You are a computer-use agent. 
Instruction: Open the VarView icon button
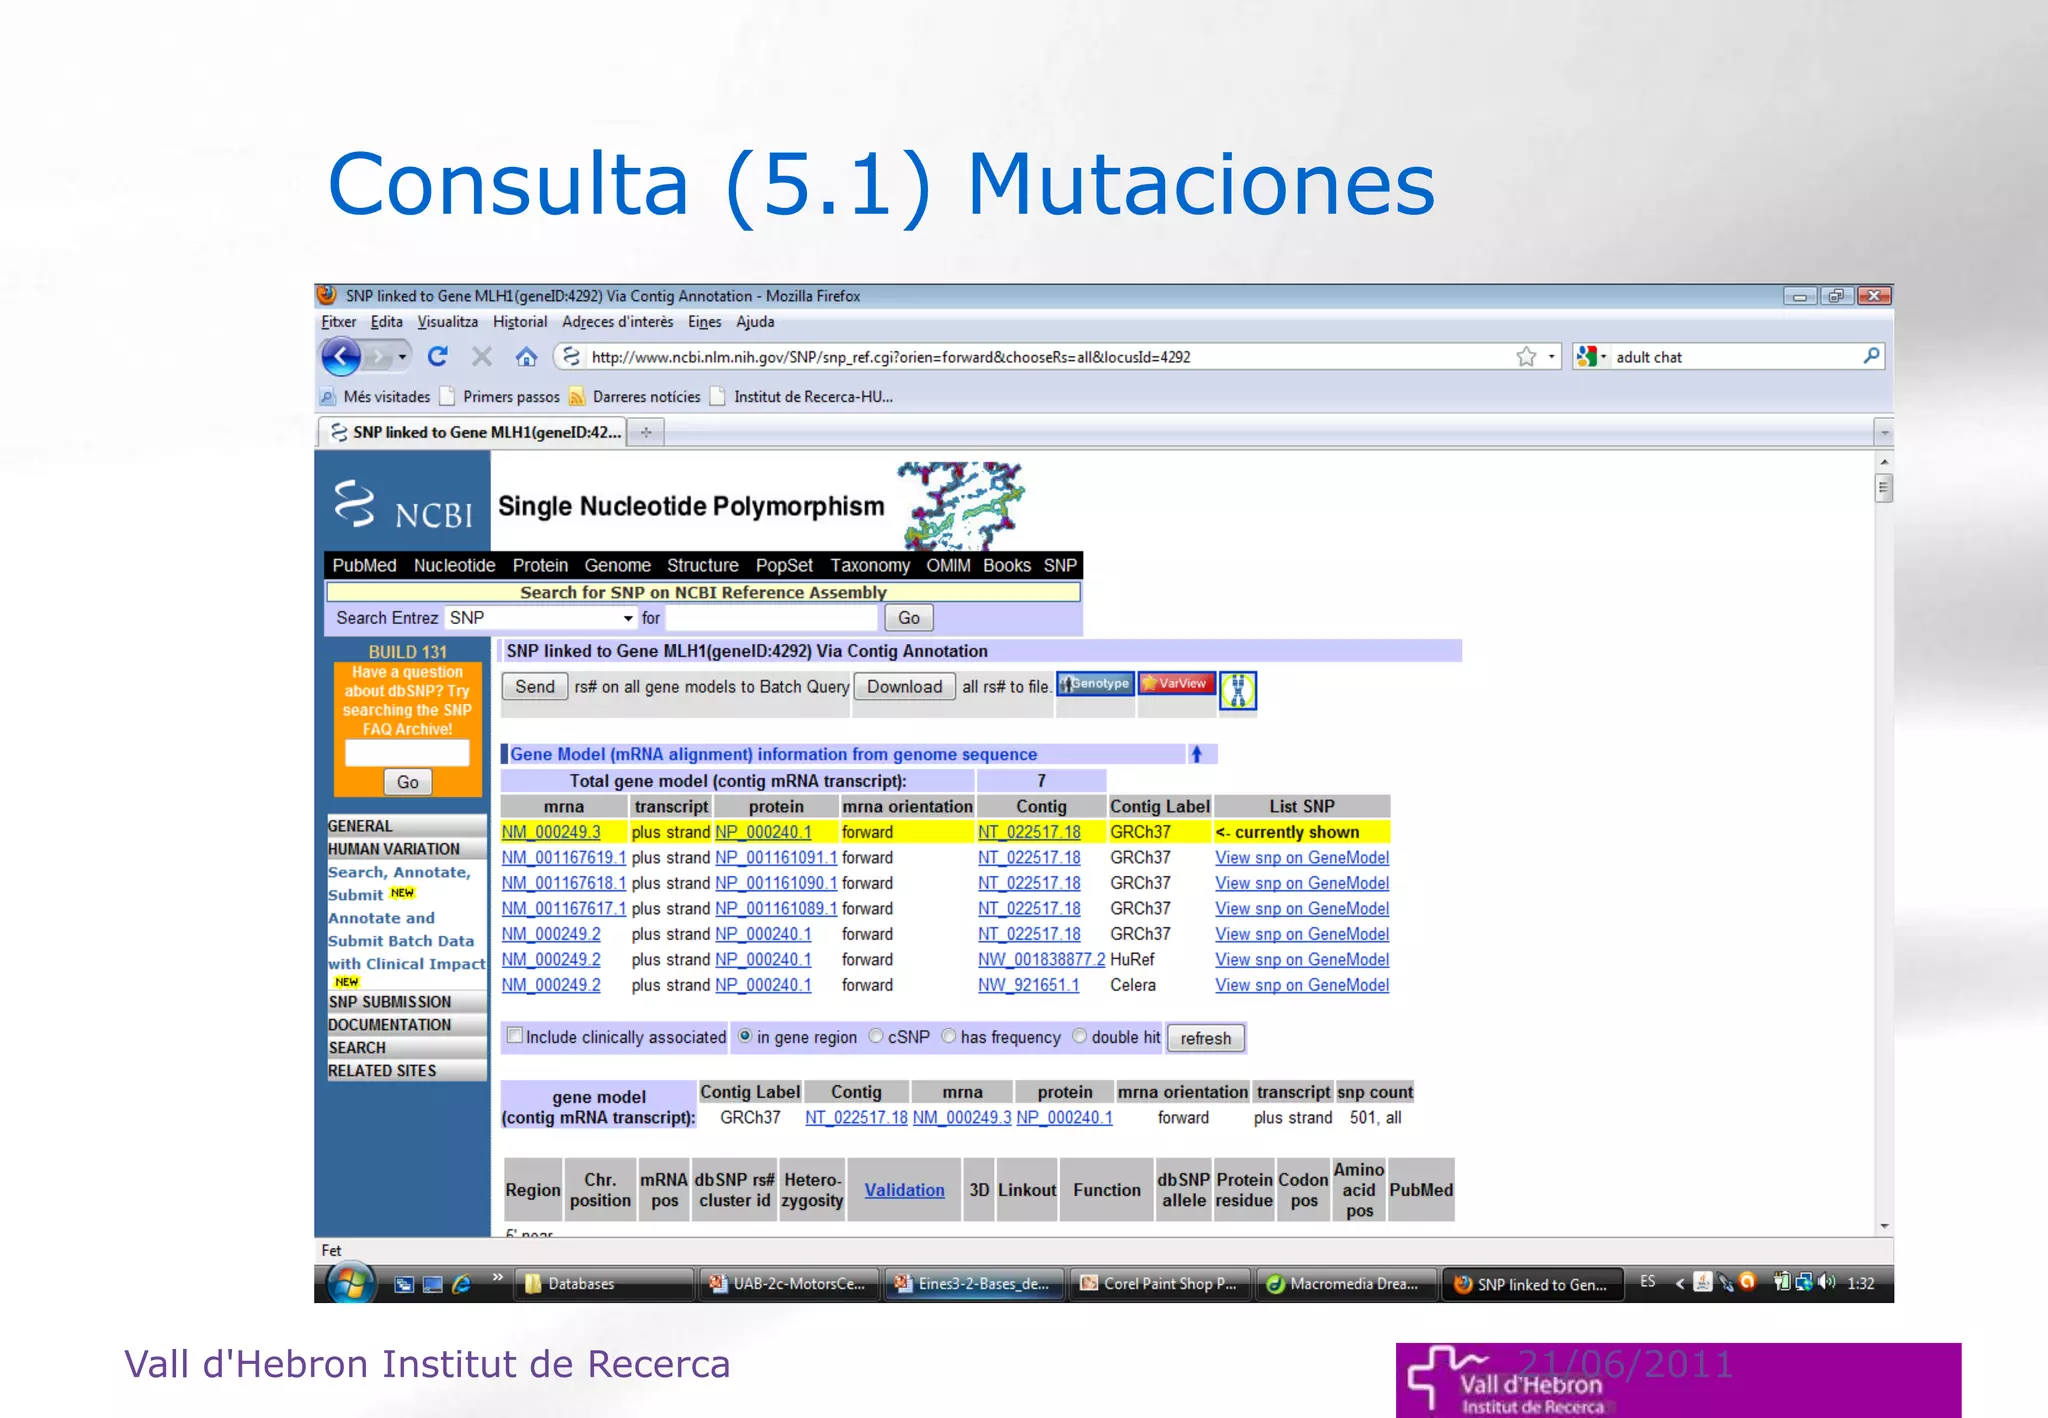(x=1176, y=684)
